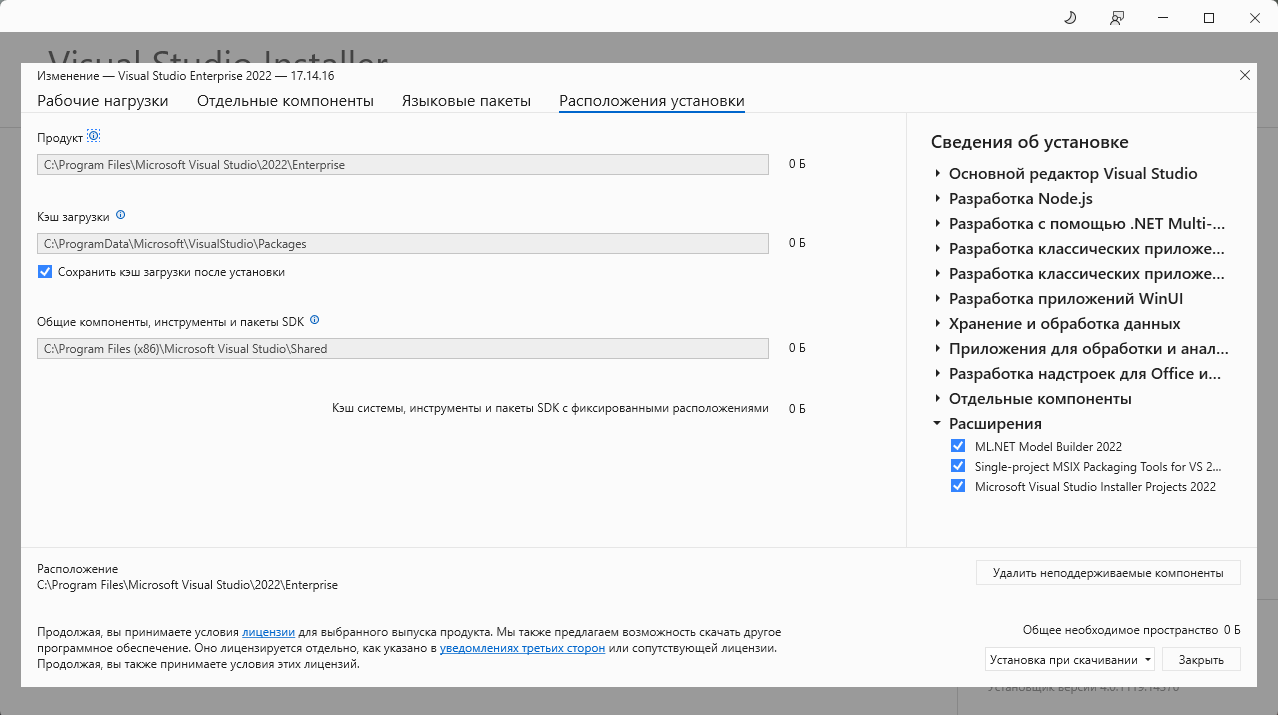Click the Закрыть button
The height and width of the screenshot is (715, 1278).
1200,660
